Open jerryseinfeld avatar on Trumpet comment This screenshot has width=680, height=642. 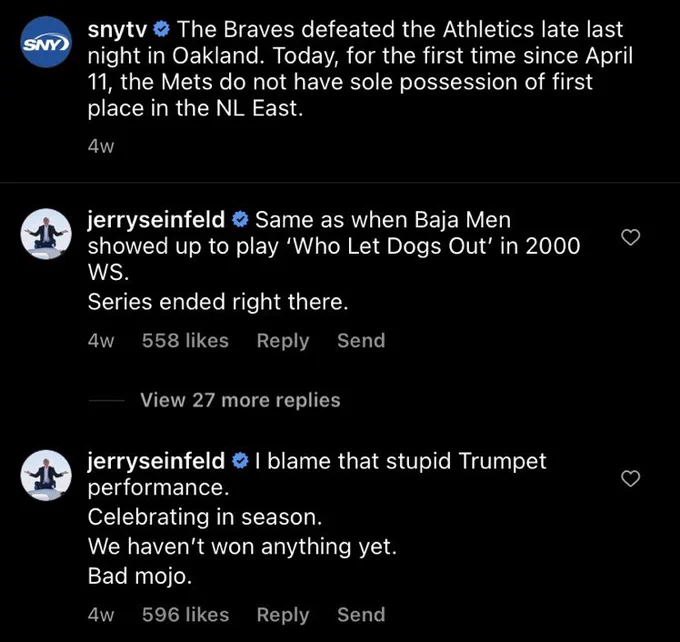[x=46, y=475]
